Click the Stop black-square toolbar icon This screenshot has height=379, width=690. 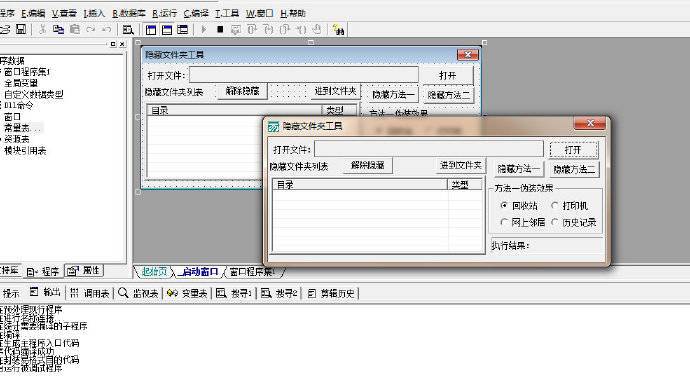pos(220,29)
